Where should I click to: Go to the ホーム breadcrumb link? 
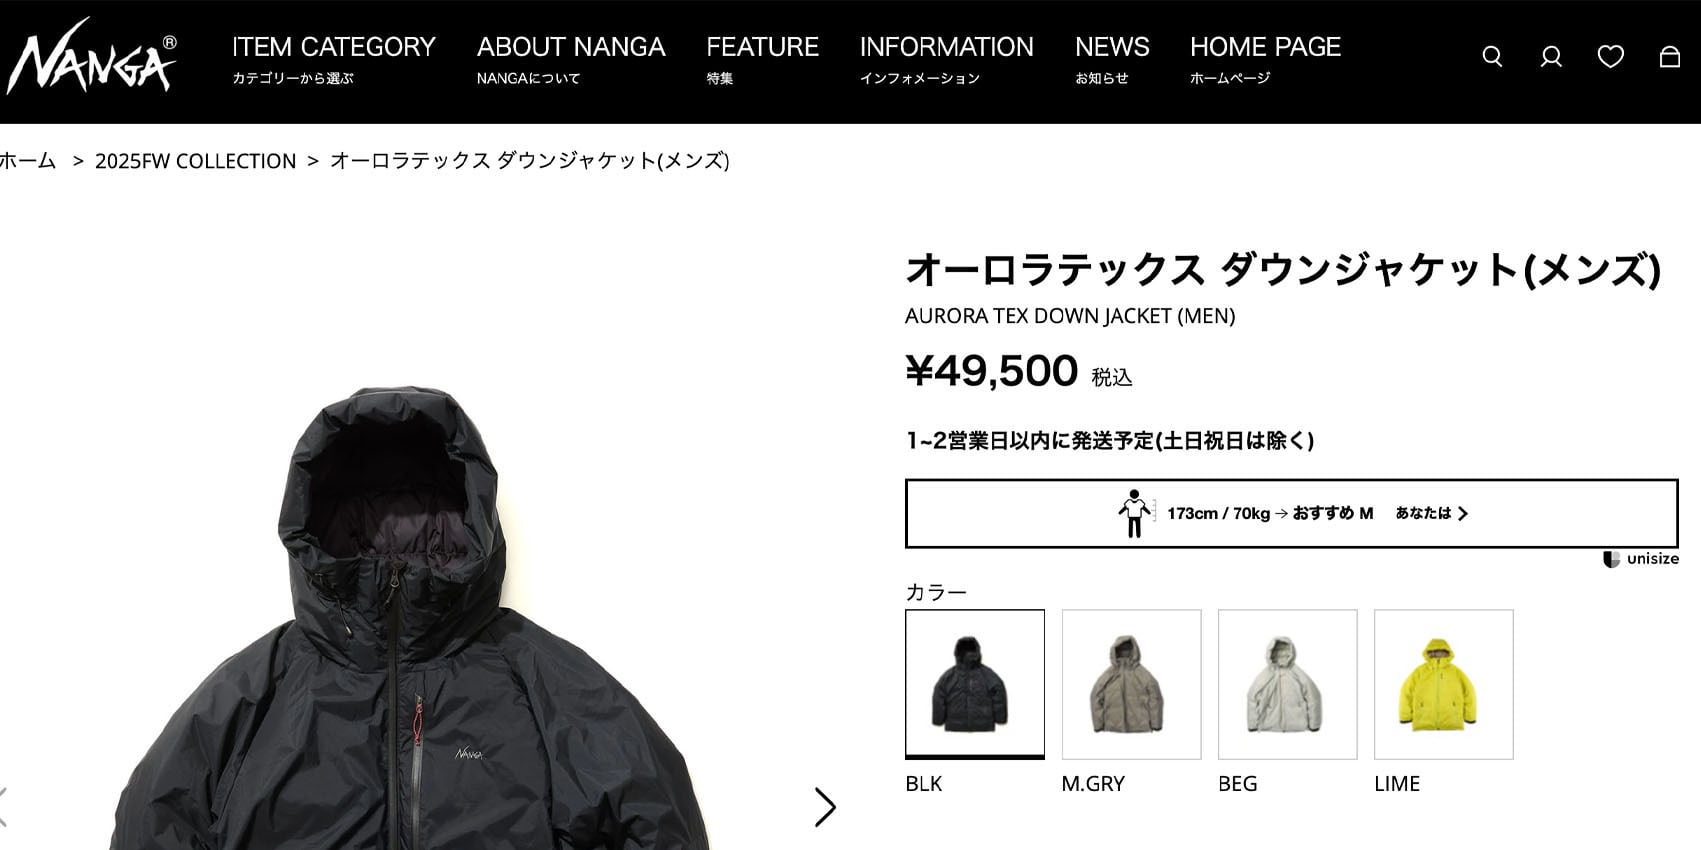(28, 161)
